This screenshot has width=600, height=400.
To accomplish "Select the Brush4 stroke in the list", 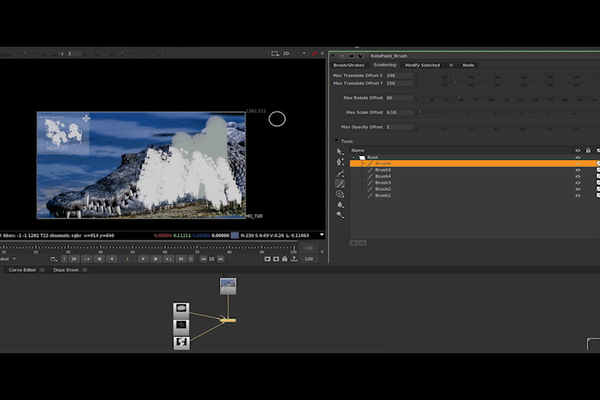I will [382, 176].
